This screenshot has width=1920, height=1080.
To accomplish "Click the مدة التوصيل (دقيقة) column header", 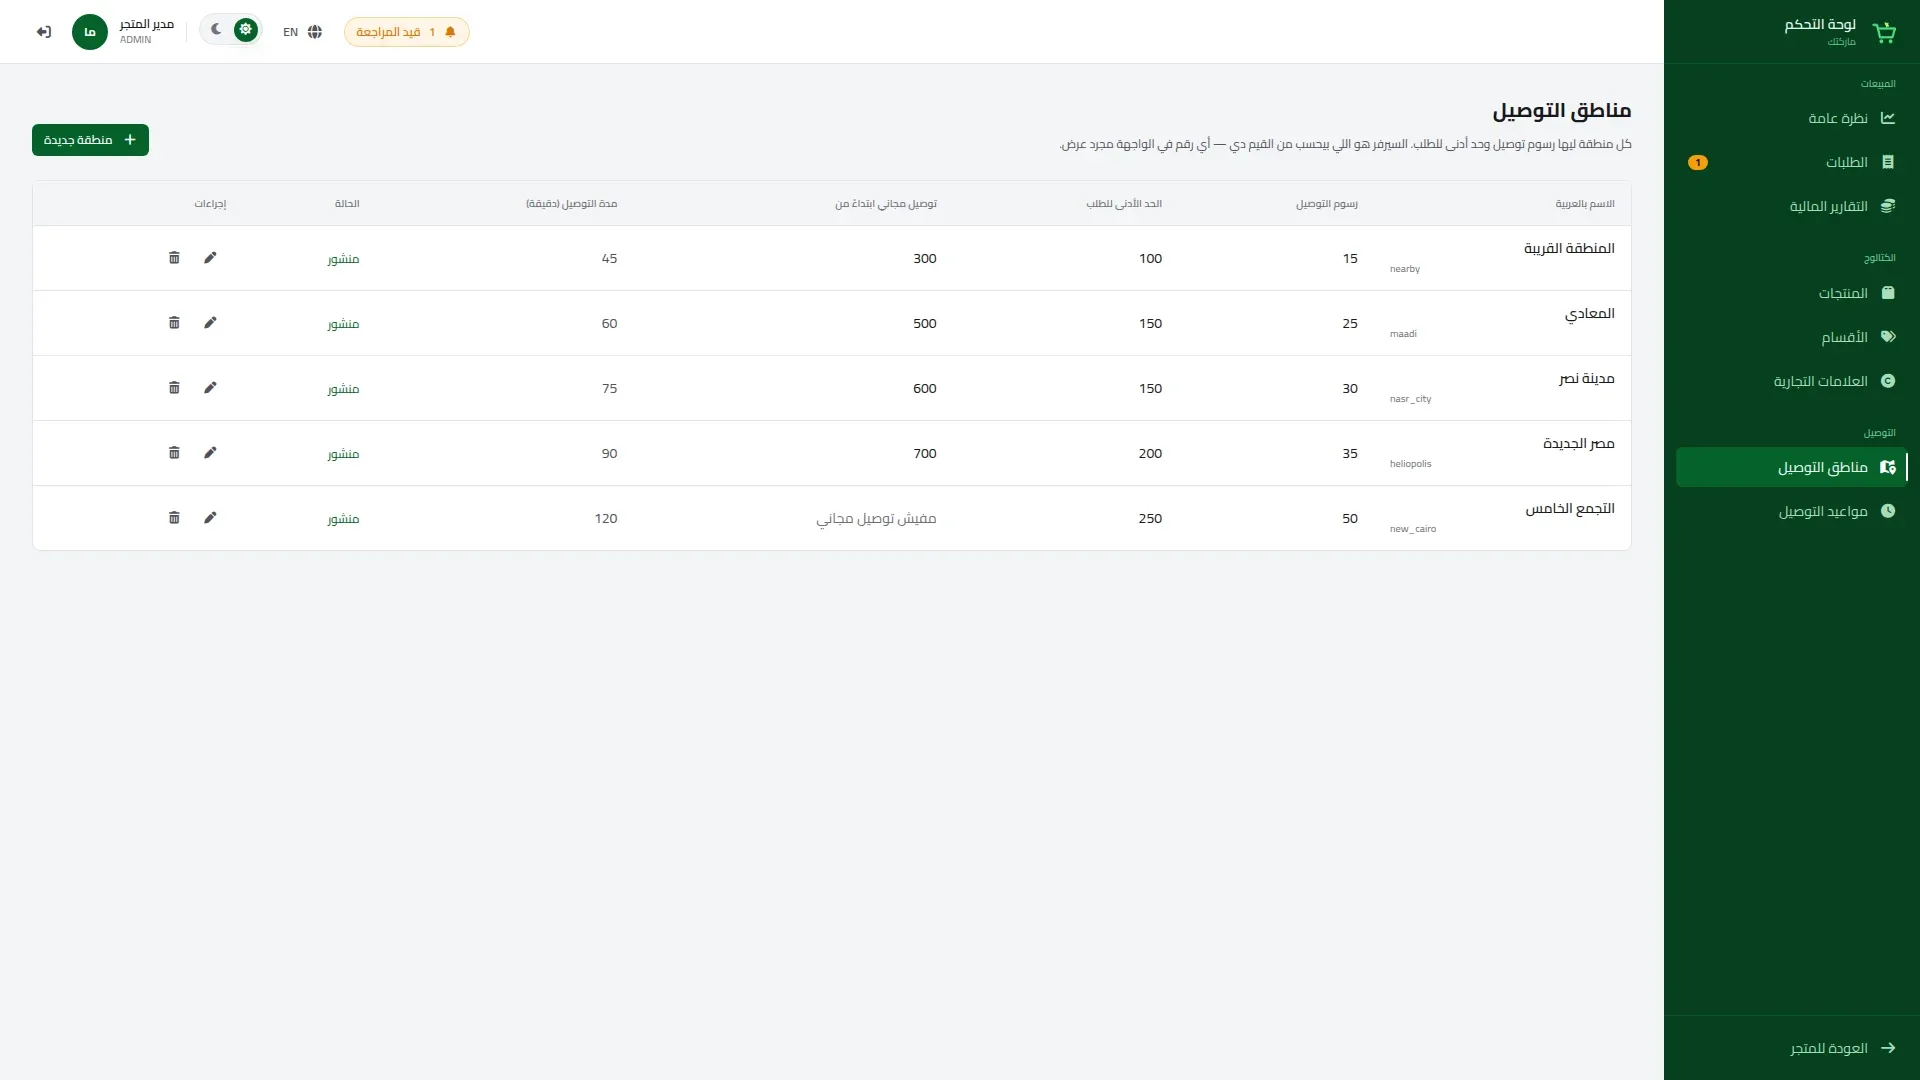I will pyautogui.click(x=572, y=204).
